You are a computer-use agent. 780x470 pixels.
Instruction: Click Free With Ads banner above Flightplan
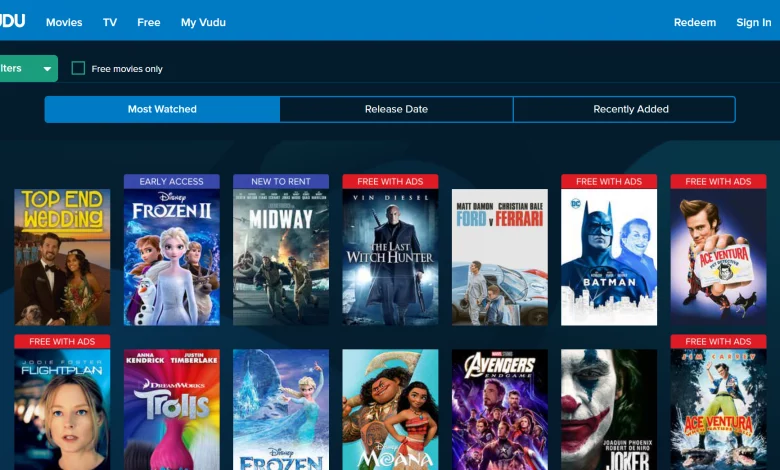(x=62, y=342)
